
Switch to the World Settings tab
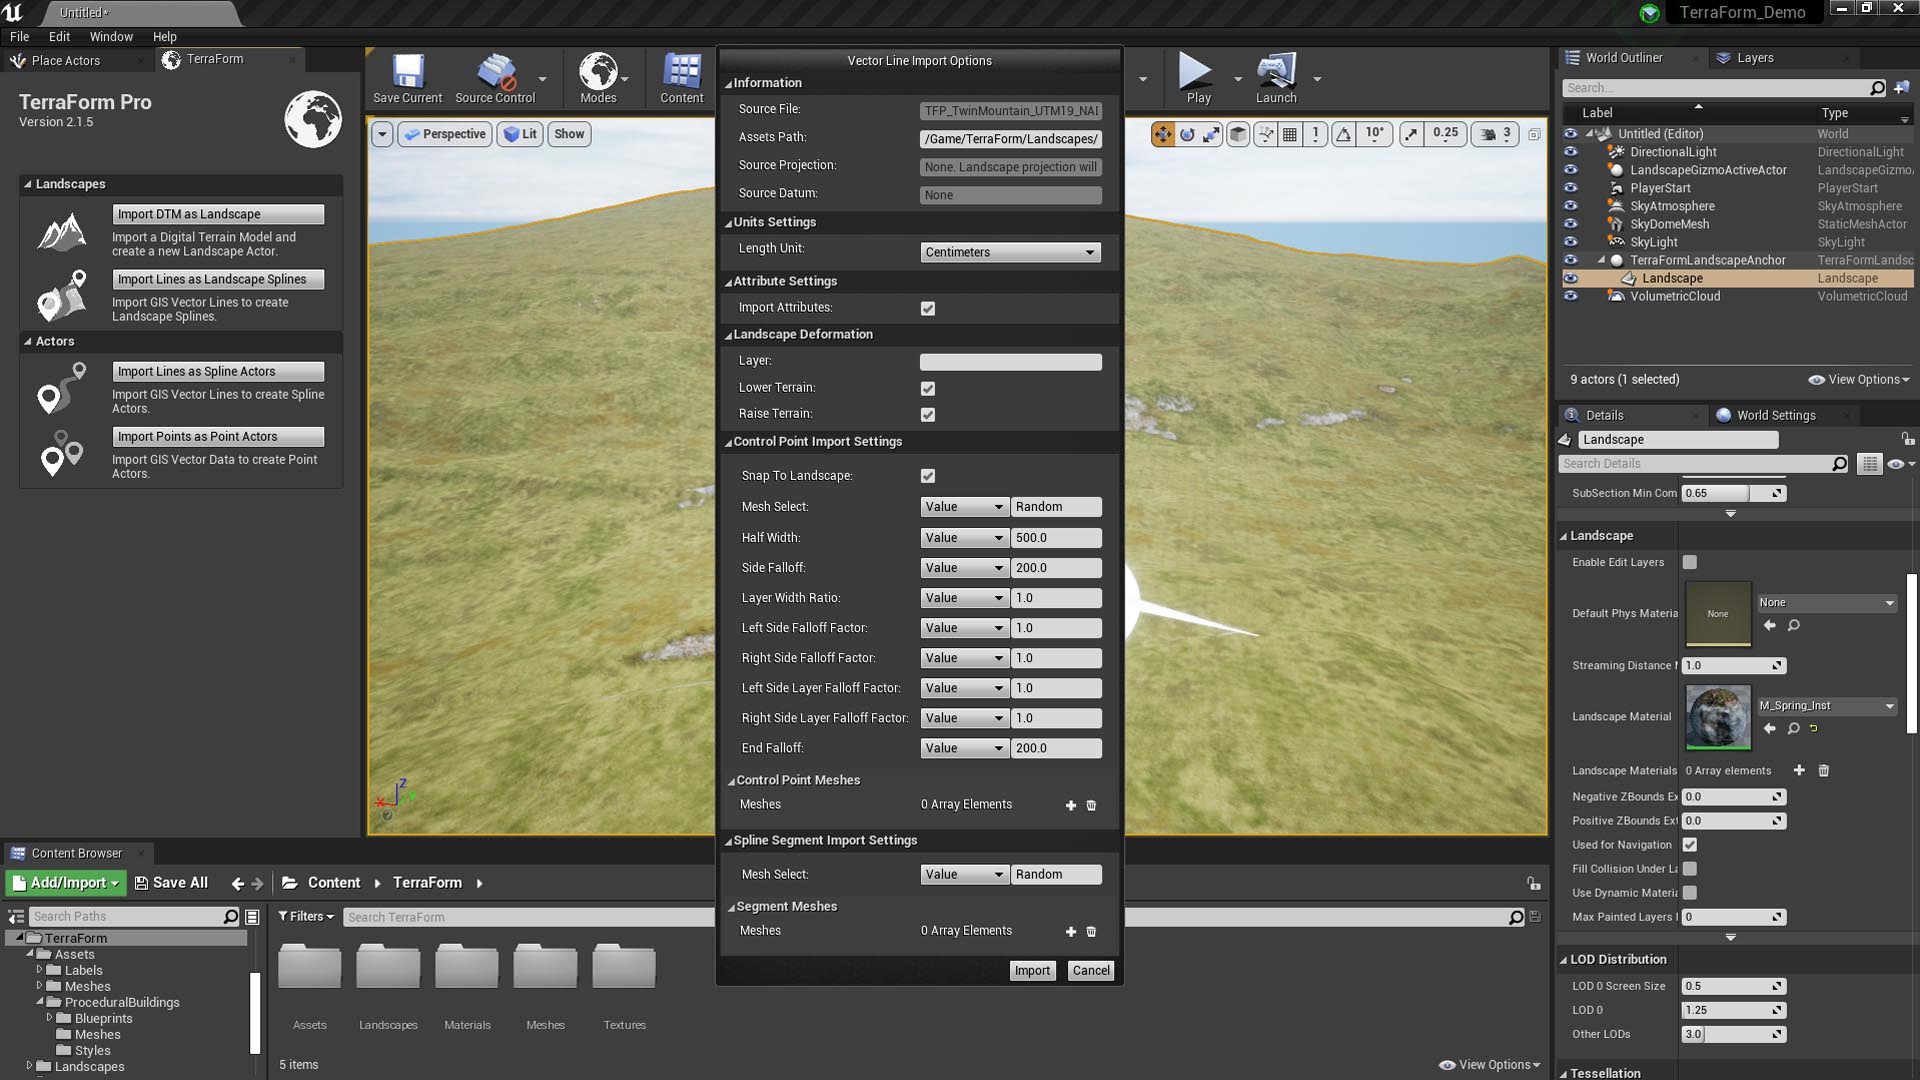tap(1776, 415)
